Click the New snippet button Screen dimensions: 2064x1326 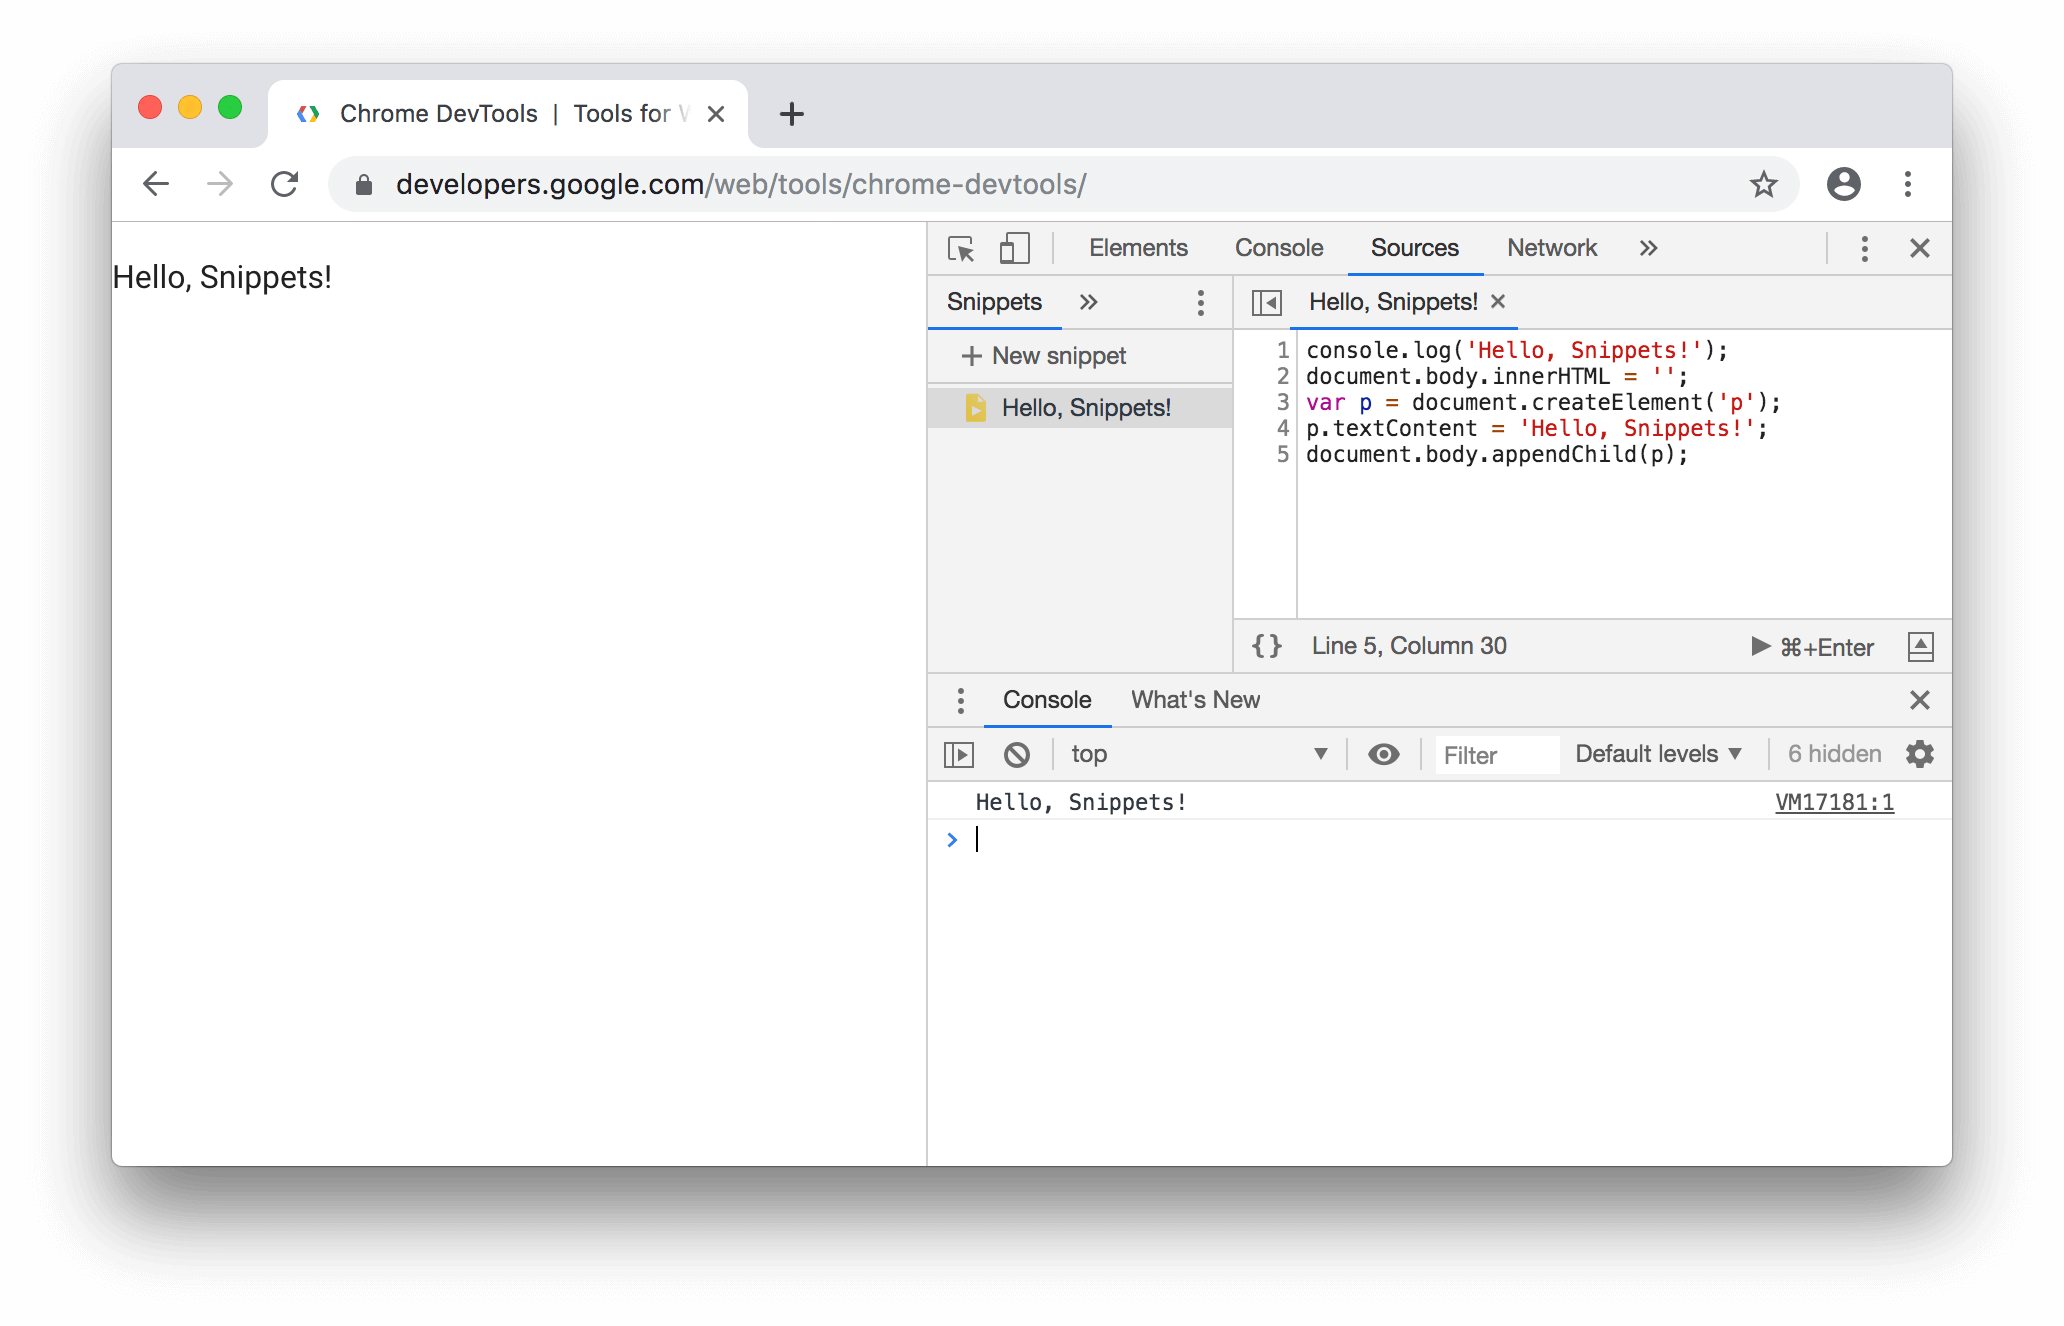tap(1044, 356)
